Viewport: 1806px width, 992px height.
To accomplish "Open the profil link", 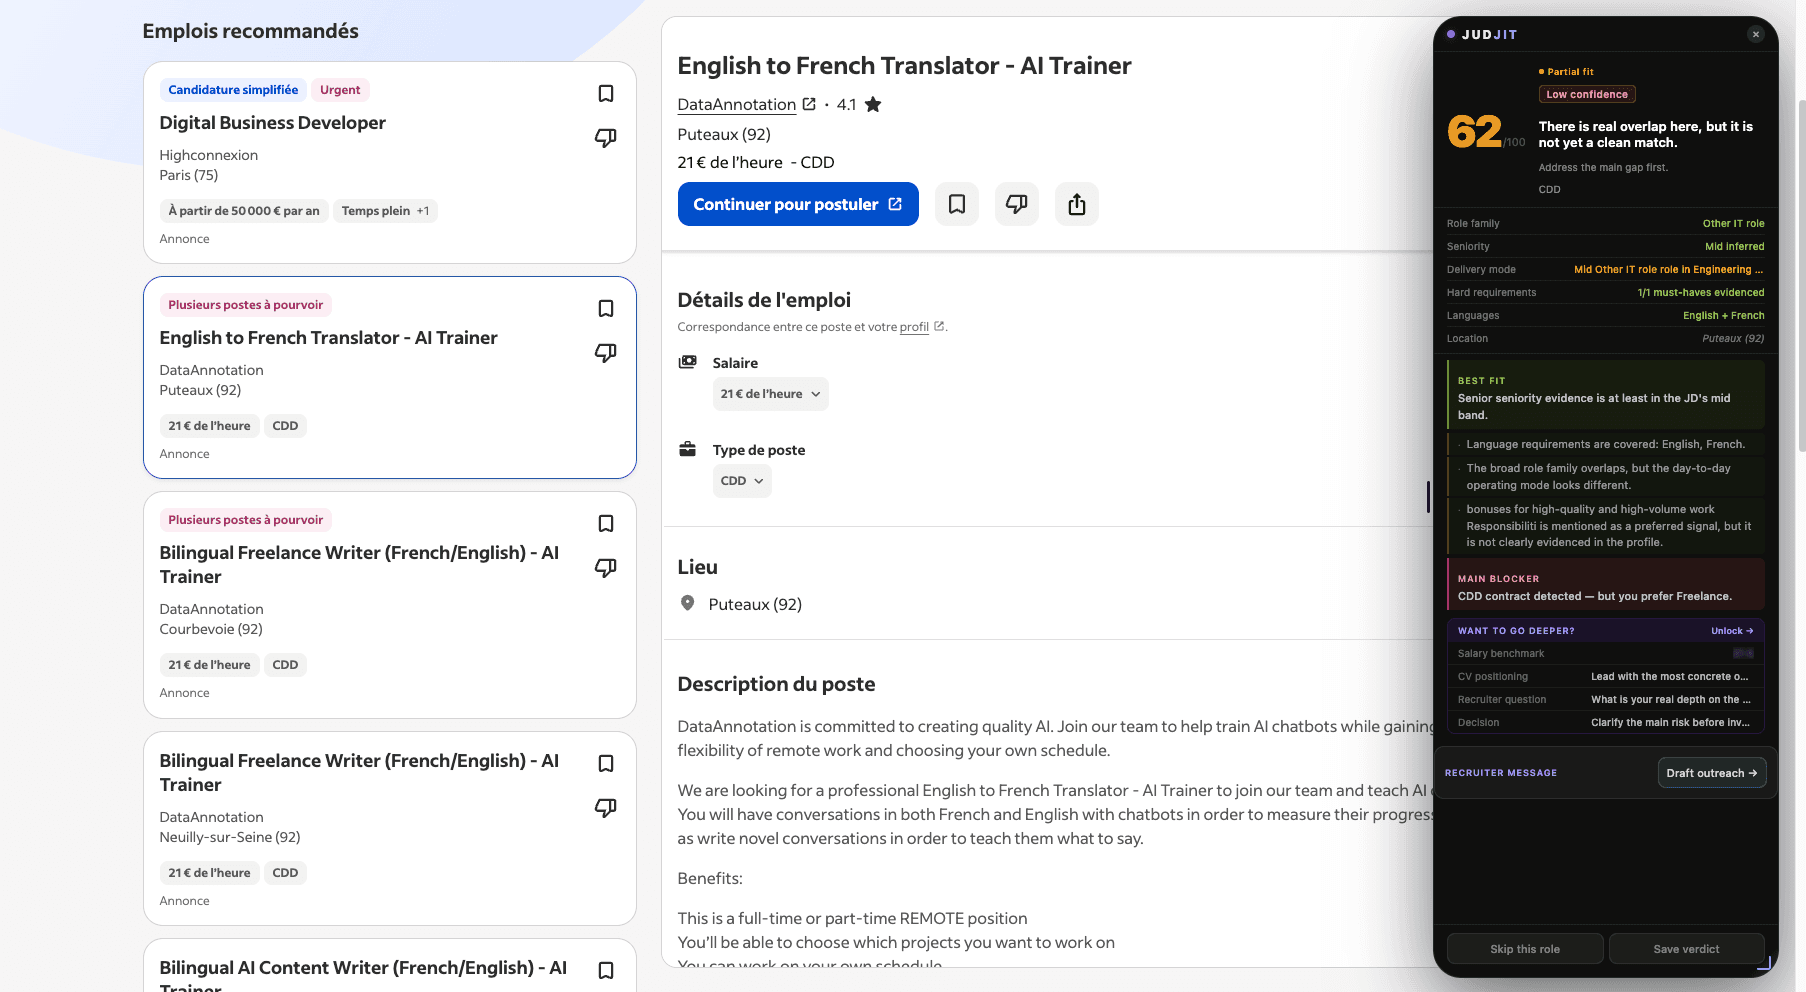I will (x=914, y=327).
